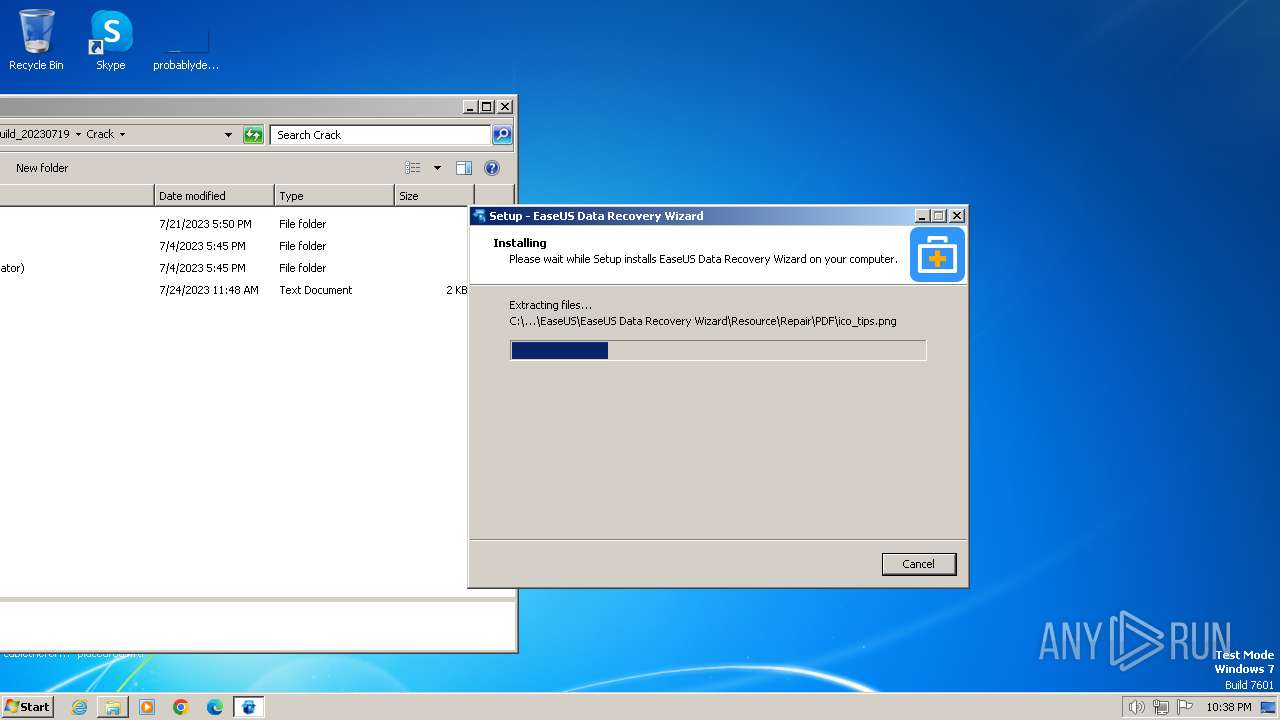The width and height of the screenshot is (1280, 720).
Task: Sort by Type column header
Action: click(x=335, y=196)
